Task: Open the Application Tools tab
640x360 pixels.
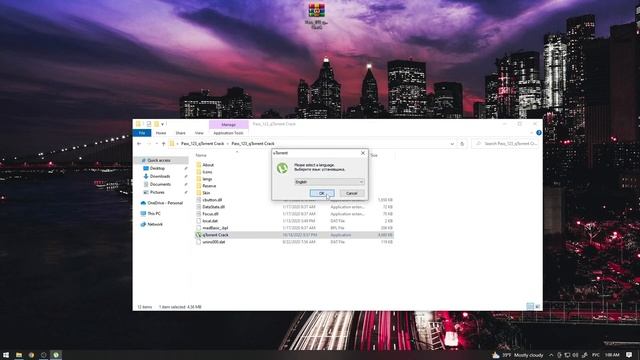Action: point(228,133)
